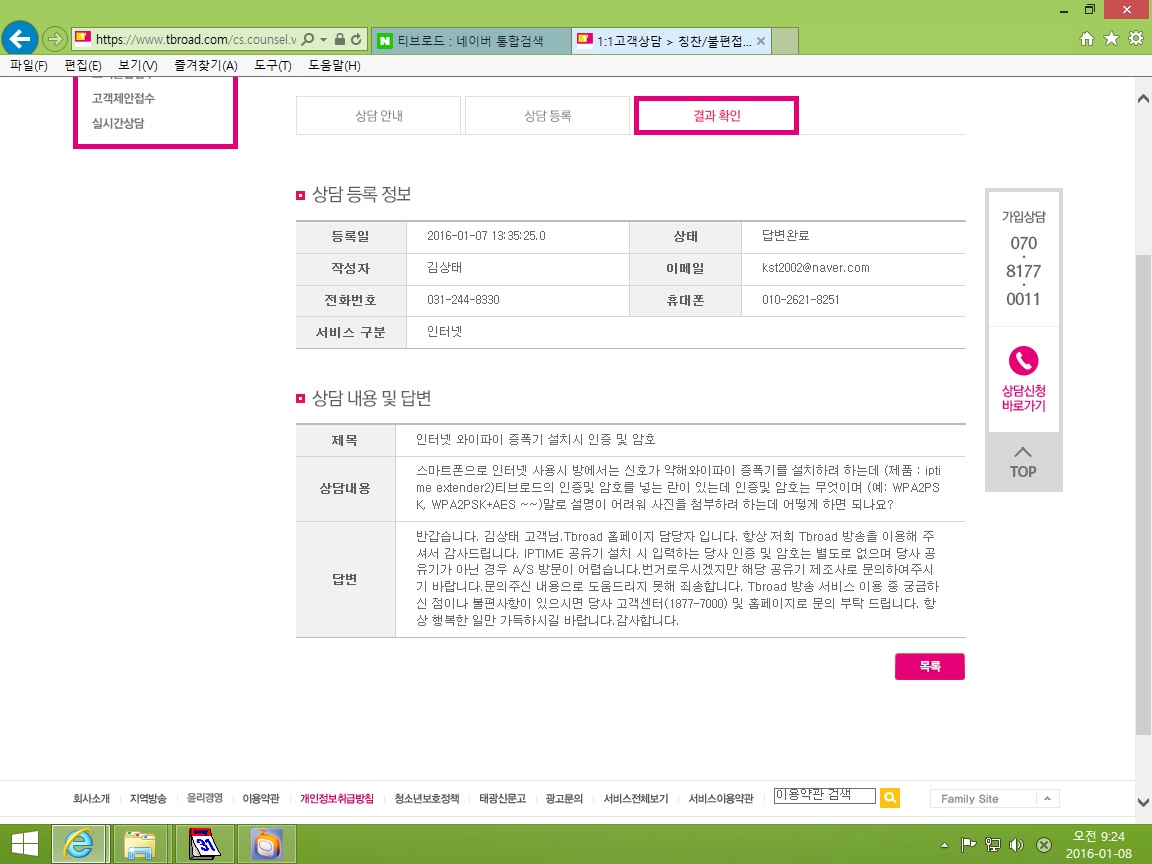Click the pink 목록 button
This screenshot has height=864, width=1152.
pos(929,666)
